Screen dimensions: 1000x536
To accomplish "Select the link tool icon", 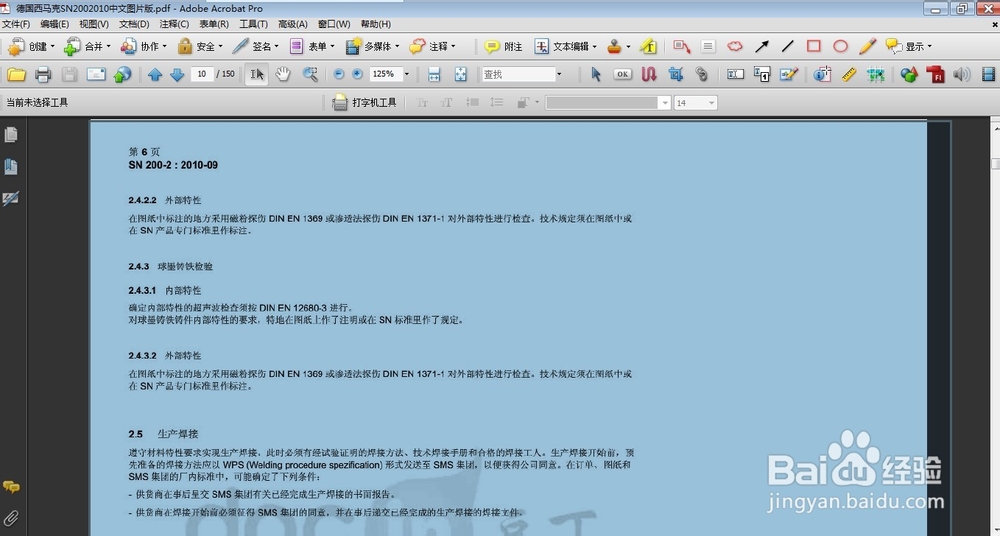I will pyautogui.click(x=702, y=75).
